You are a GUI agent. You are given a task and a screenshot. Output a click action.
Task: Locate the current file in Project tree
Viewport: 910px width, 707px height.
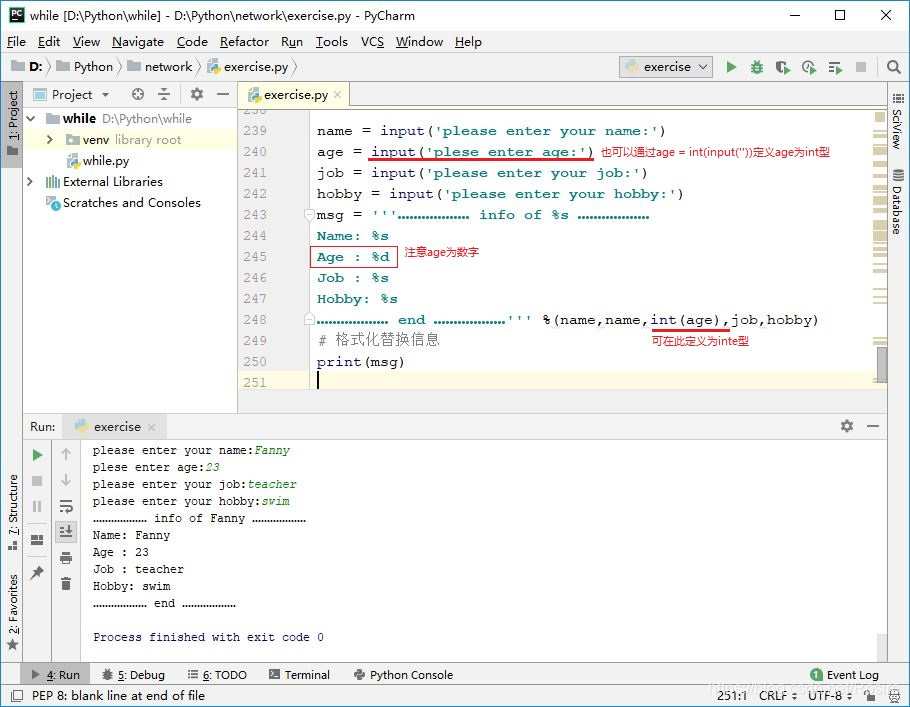(x=138, y=94)
